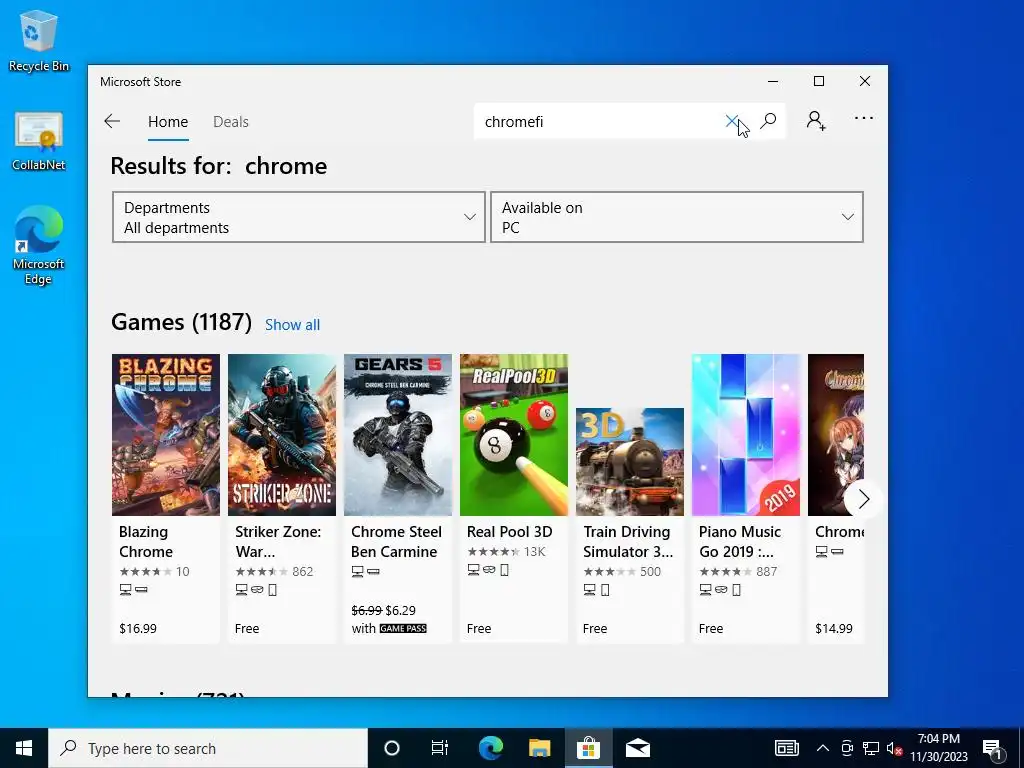Click Piano Music Go 887 rating stars

point(726,571)
